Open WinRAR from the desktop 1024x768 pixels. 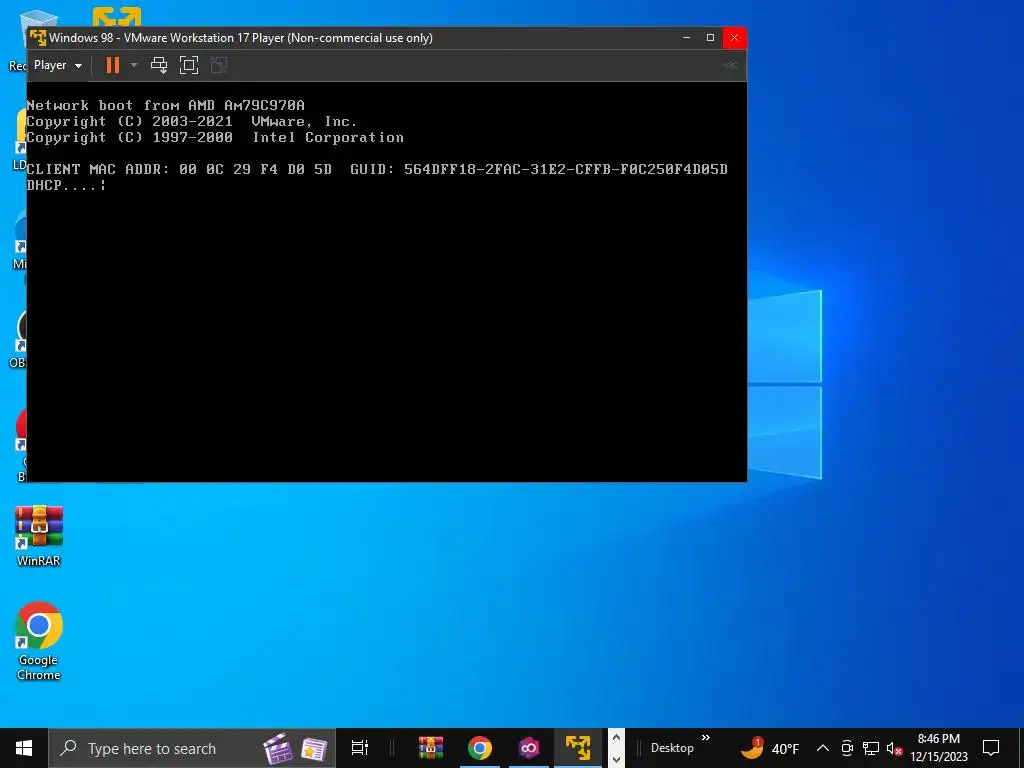click(x=39, y=536)
